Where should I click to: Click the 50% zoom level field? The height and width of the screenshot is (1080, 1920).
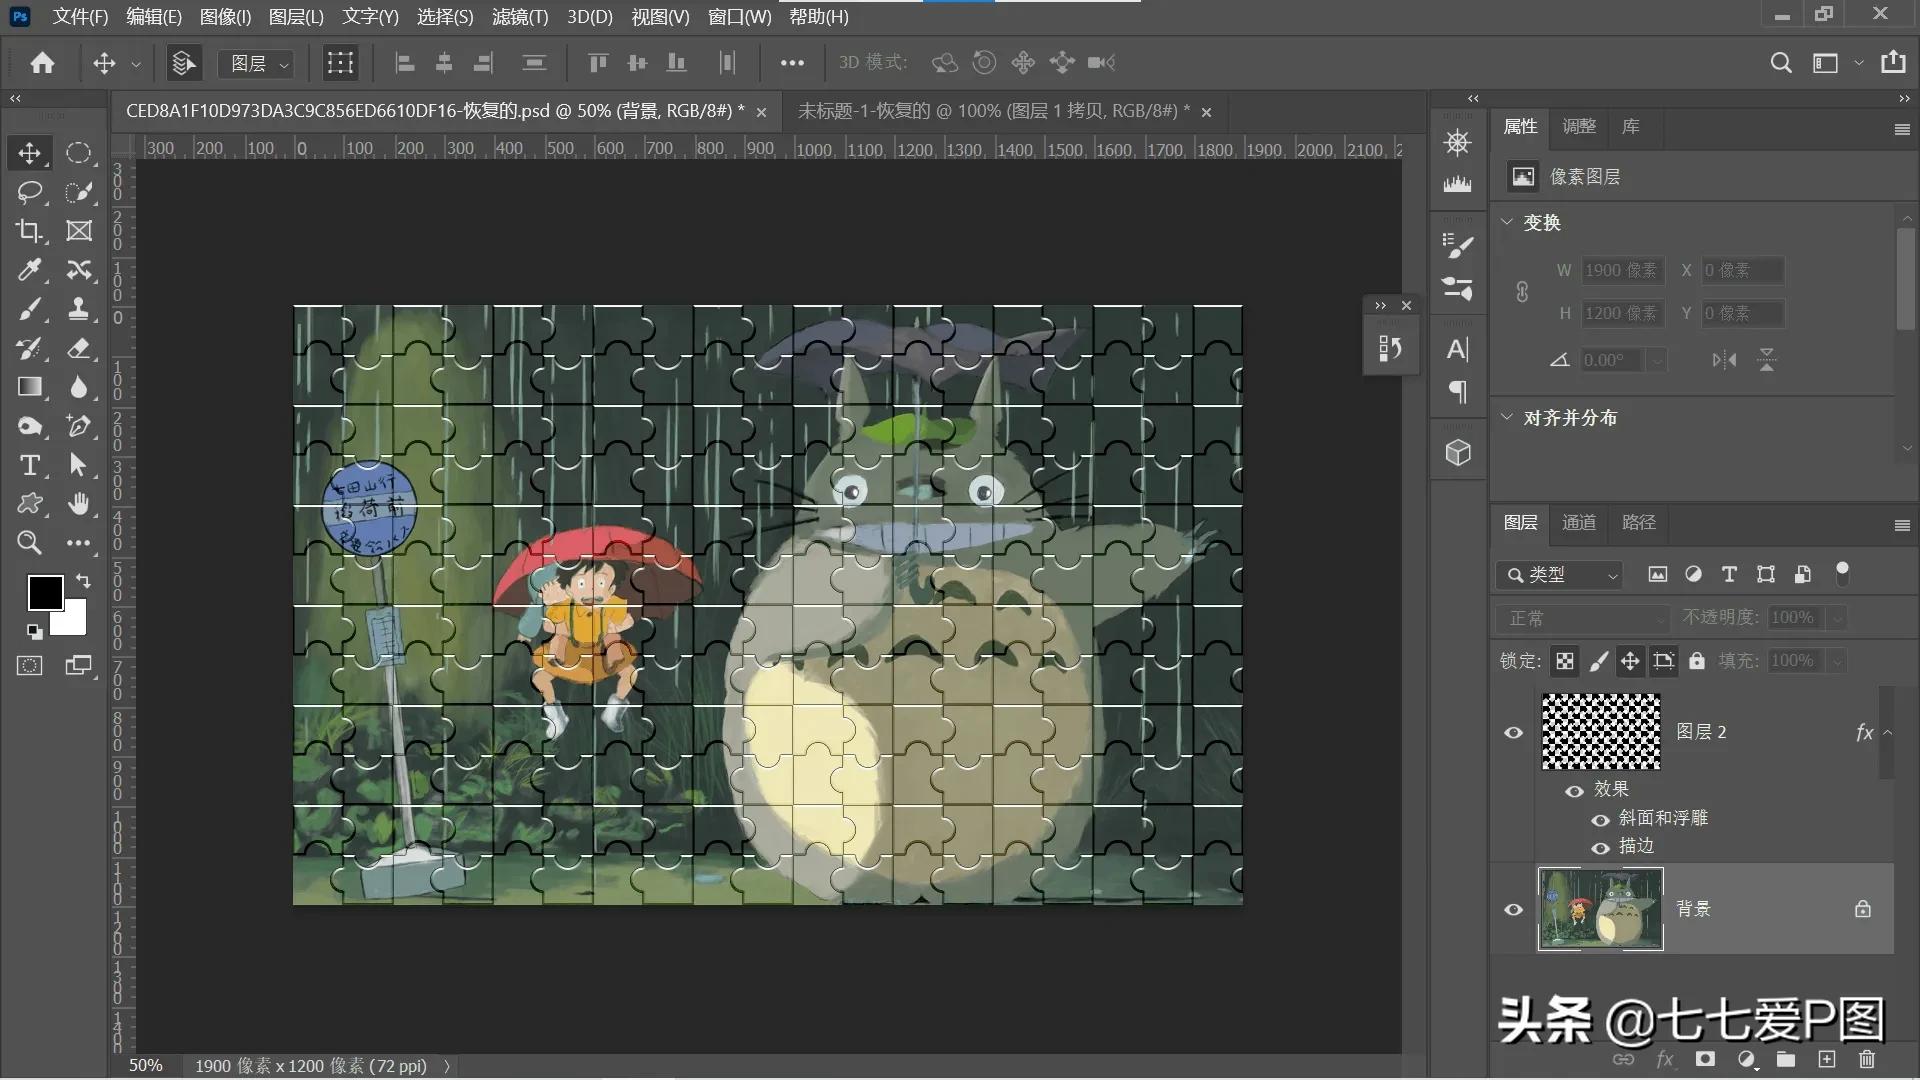(x=146, y=1066)
